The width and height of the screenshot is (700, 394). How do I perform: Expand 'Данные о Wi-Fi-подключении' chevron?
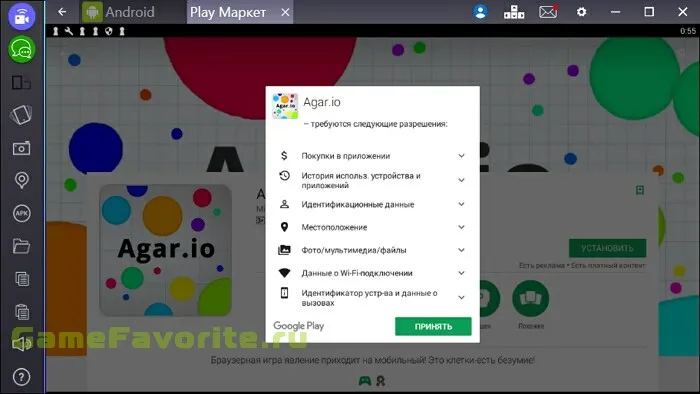tap(461, 273)
